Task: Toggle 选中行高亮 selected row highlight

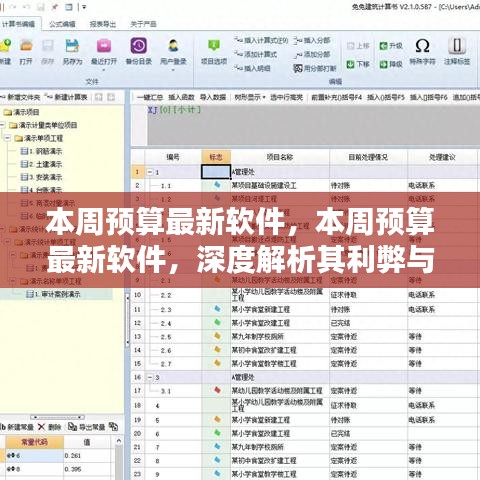Action: (x=286, y=97)
